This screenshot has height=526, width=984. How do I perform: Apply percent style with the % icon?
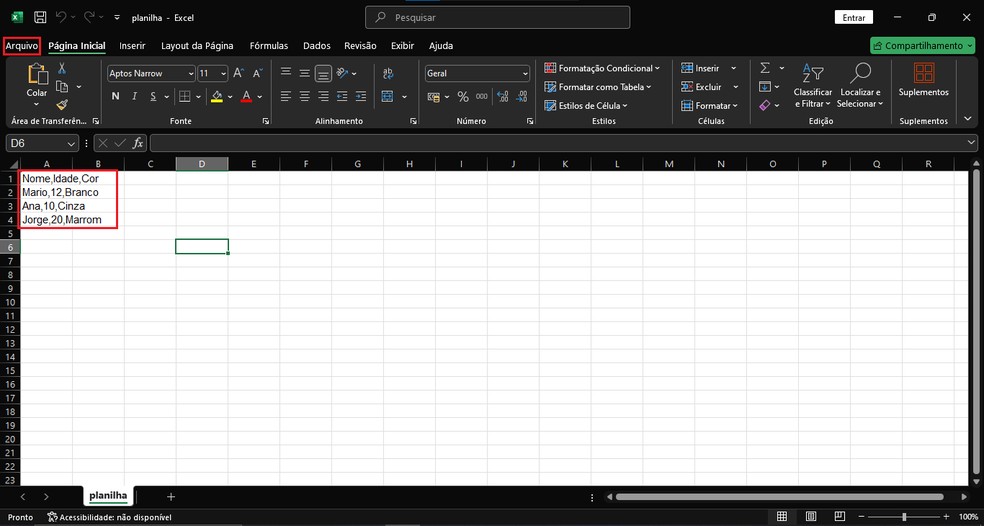pos(463,97)
